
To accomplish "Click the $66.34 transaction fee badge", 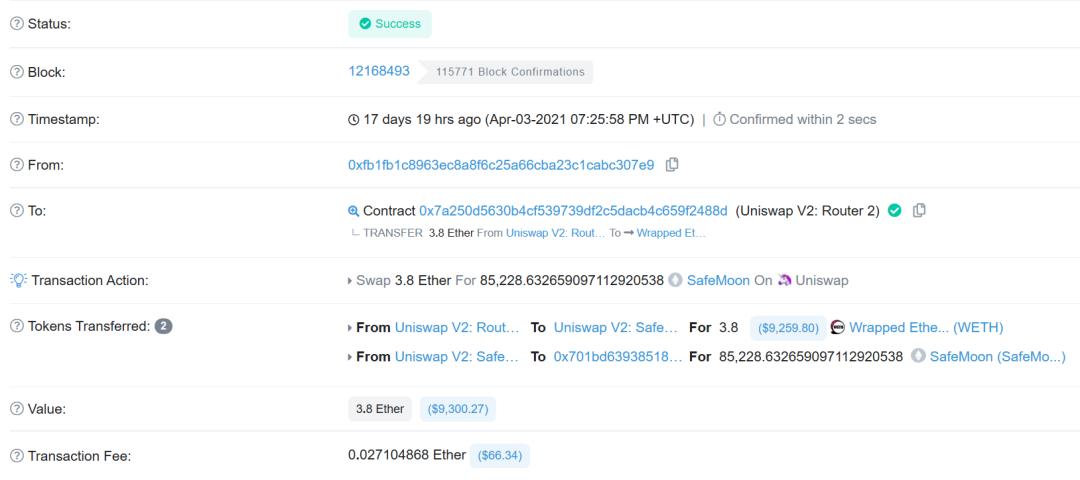I will (501, 456).
